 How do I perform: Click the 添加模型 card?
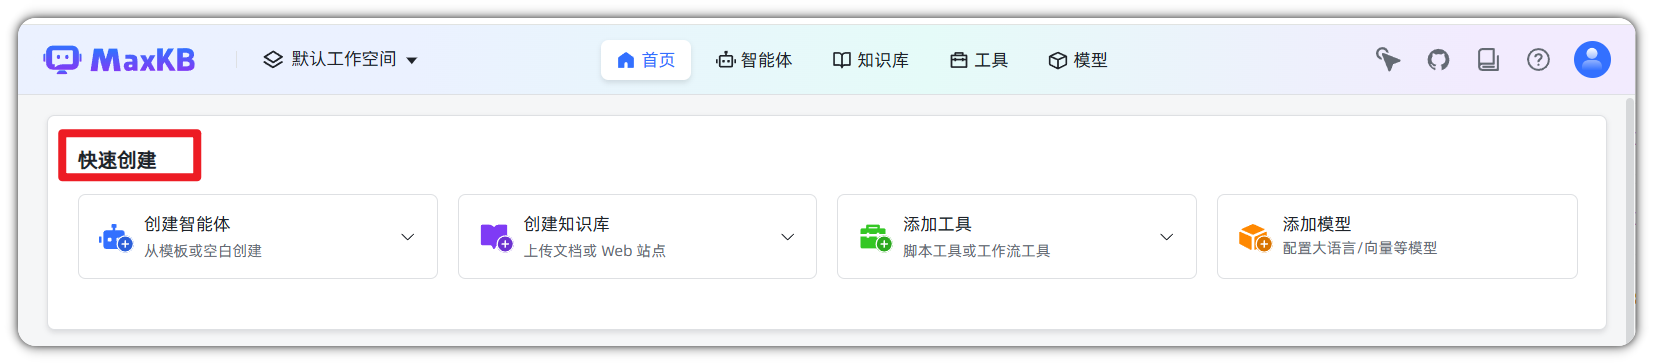(1397, 237)
